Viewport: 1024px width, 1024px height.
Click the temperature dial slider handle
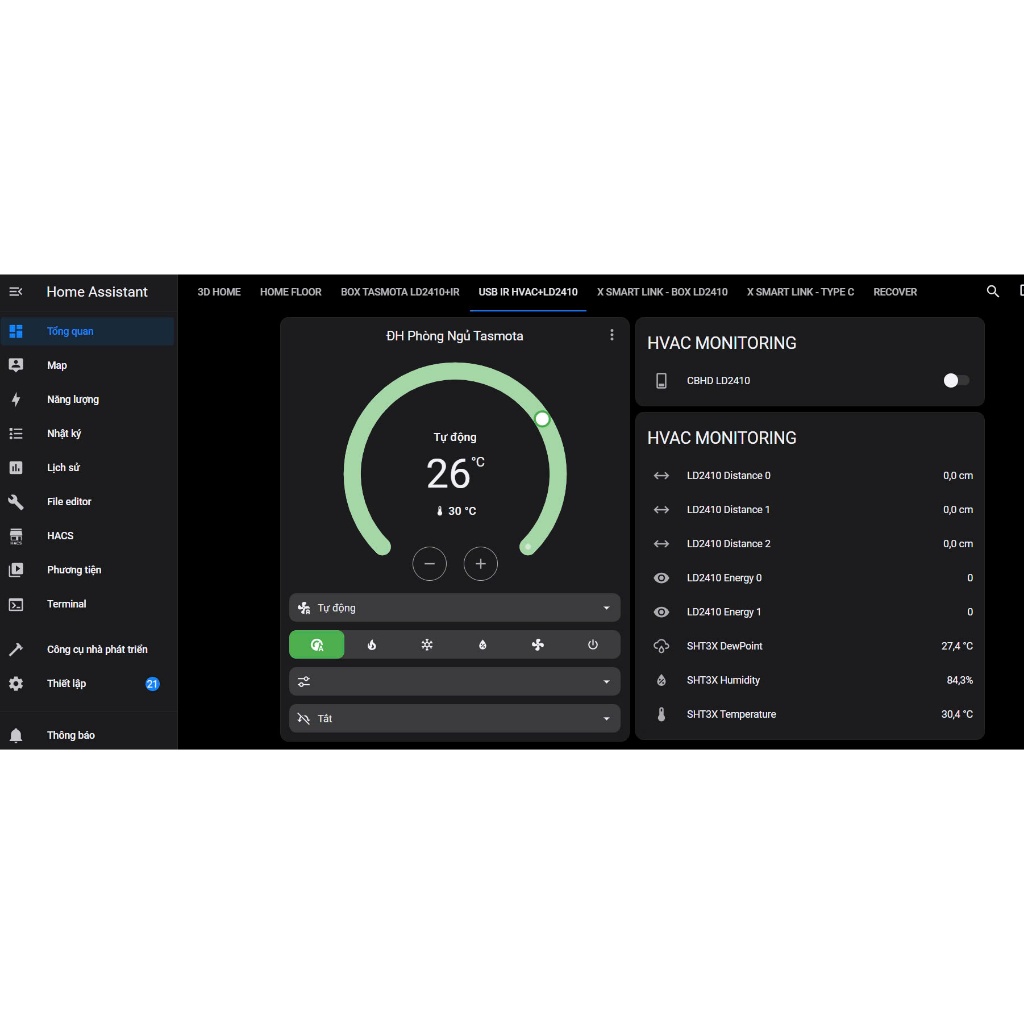(x=542, y=418)
